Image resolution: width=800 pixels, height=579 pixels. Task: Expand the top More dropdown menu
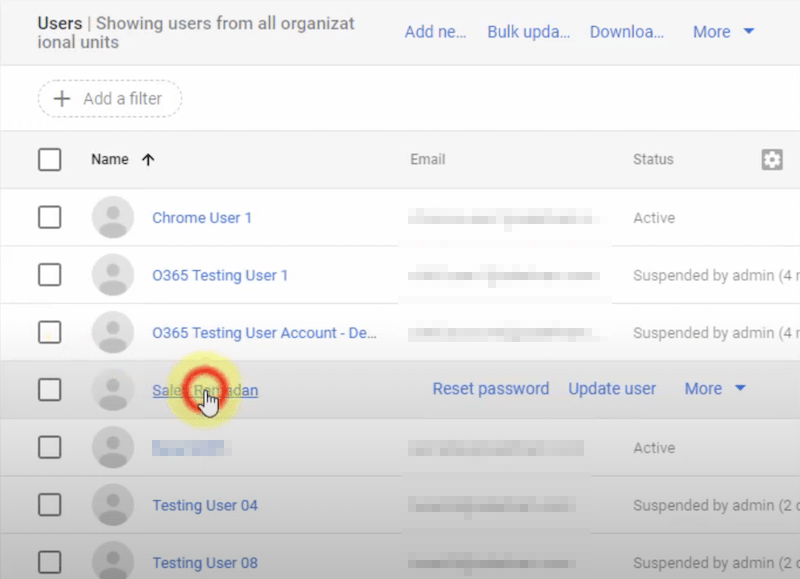coord(724,32)
